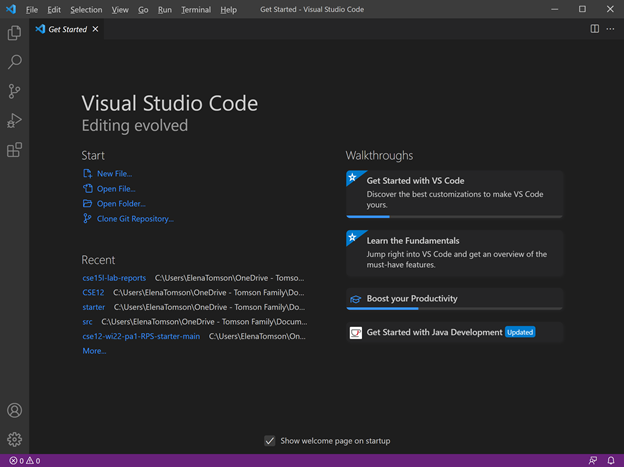Viewport: 624px width, 467px height.
Task: Close the Get Started tab
Action: (x=95, y=29)
